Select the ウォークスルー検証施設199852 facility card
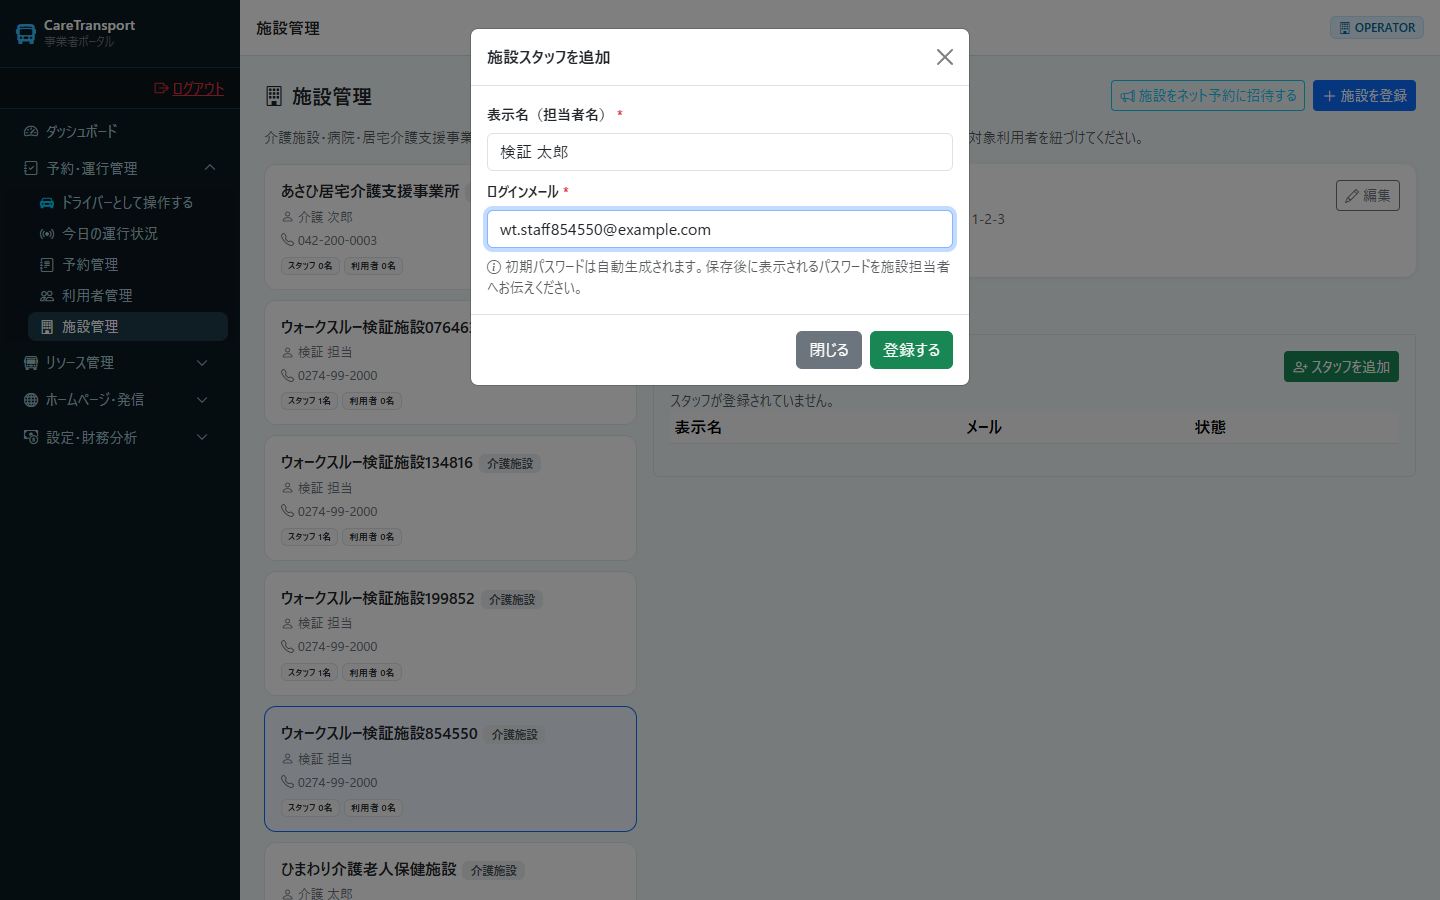This screenshot has width=1440, height=900. tap(450, 634)
